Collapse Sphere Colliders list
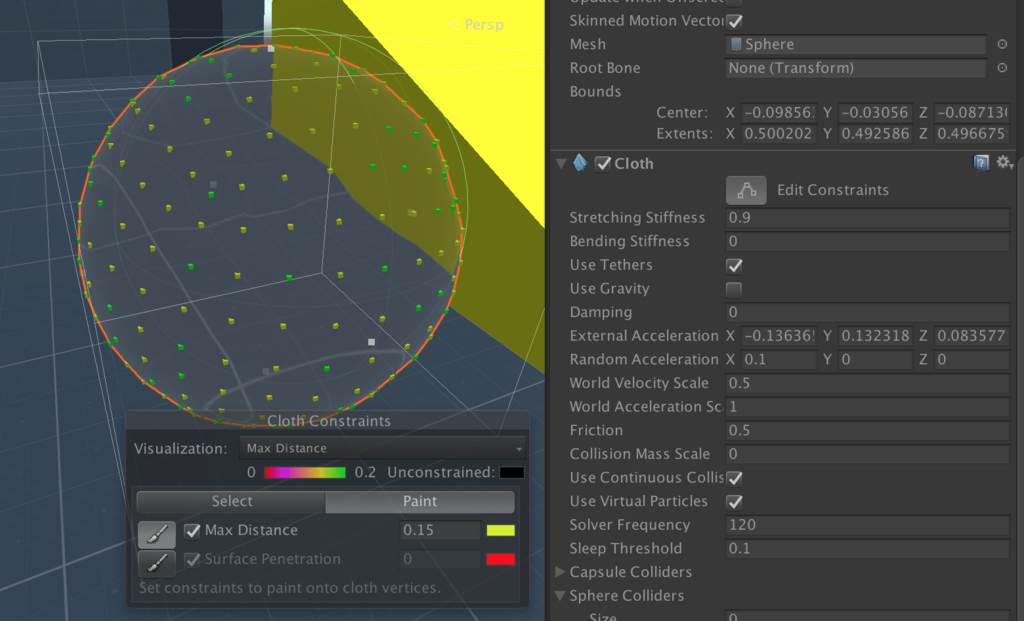Viewport: 1024px width, 621px height. click(560, 596)
